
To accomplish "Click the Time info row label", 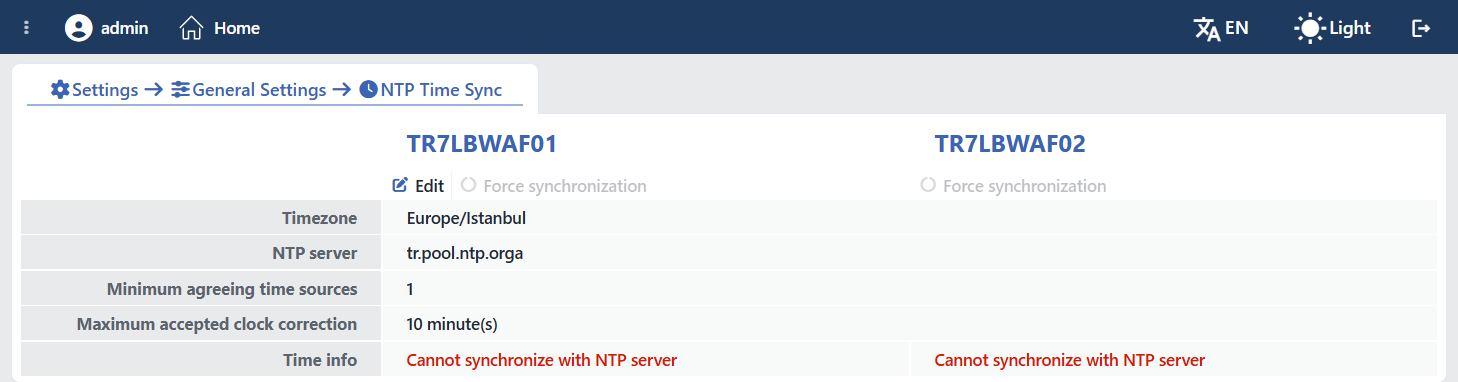I will (321, 360).
